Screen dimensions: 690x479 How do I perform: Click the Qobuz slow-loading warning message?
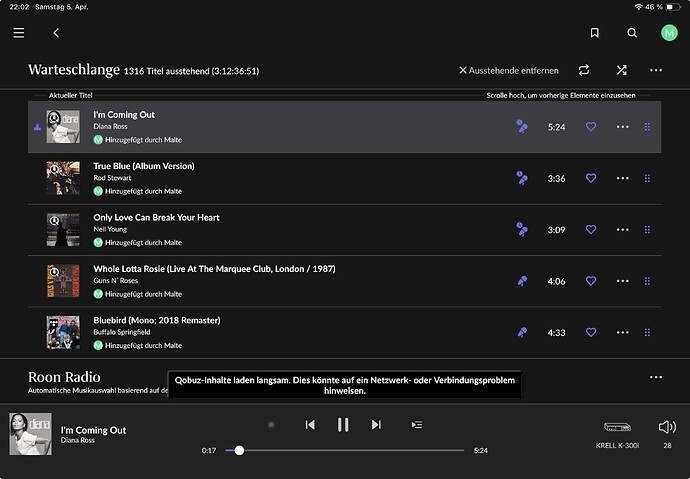(345, 385)
